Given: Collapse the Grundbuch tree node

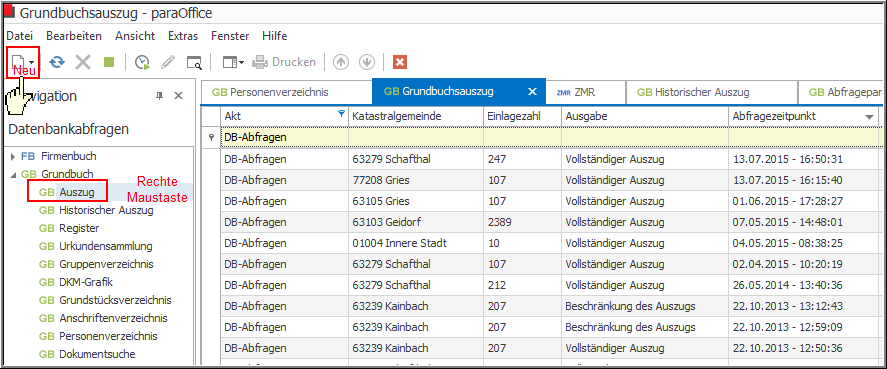Looking at the screenshot, I should (x=13, y=174).
